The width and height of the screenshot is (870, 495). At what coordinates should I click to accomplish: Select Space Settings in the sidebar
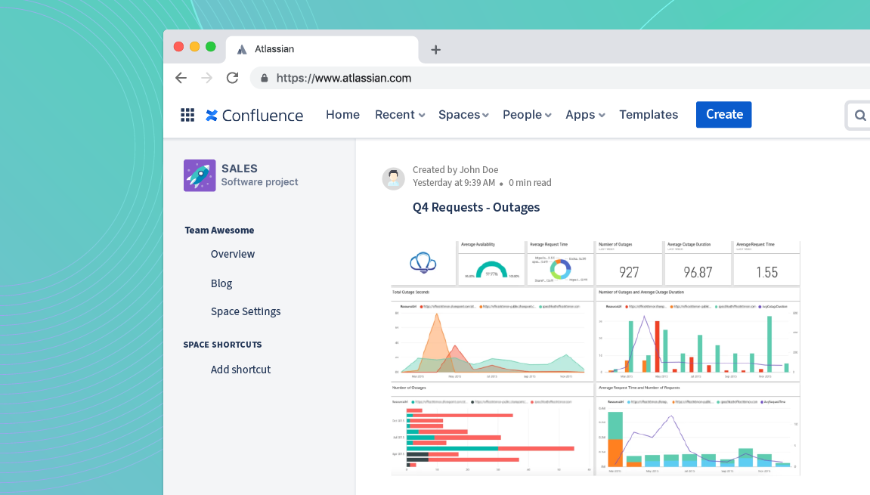[246, 311]
